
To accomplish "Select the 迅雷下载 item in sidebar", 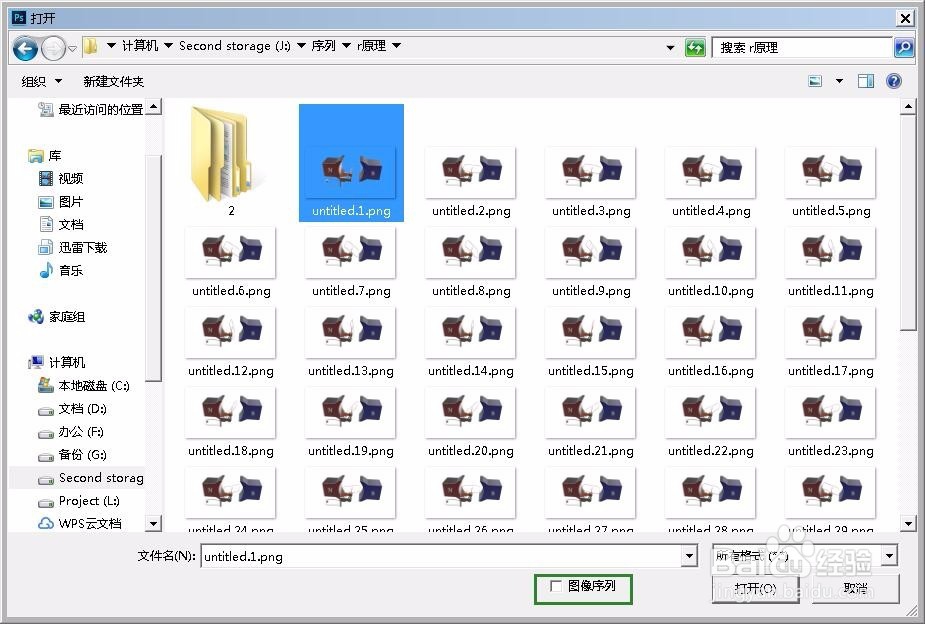I will click(x=70, y=247).
